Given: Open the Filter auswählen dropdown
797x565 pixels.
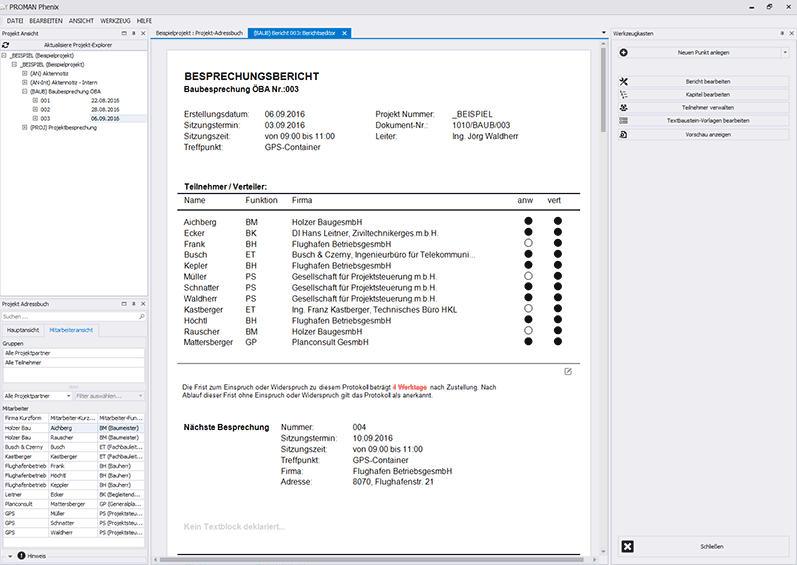Looking at the screenshot, I should point(140,396).
